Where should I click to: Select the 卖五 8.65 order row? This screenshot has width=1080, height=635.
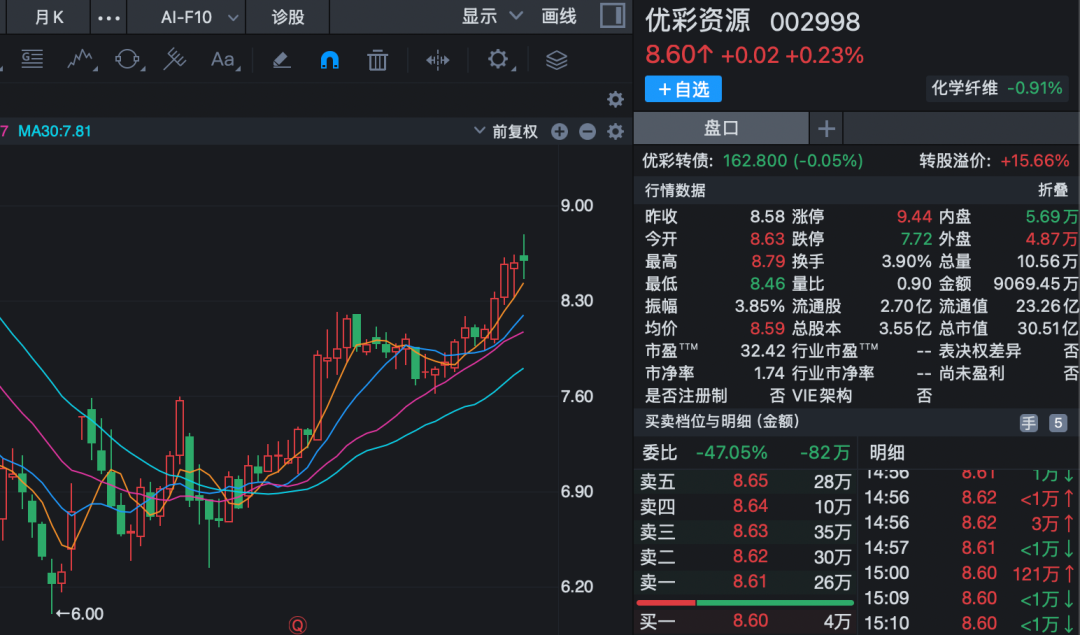(745, 481)
